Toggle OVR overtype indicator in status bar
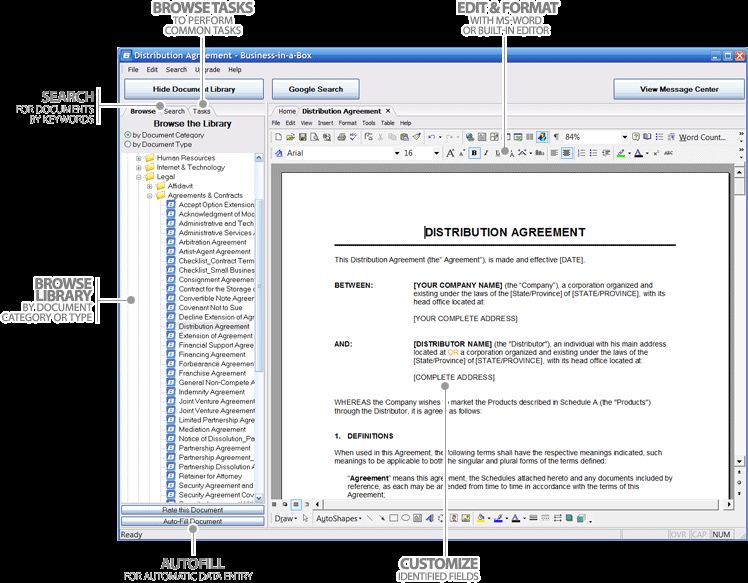The width and height of the screenshot is (748, 583). (678, 534)
